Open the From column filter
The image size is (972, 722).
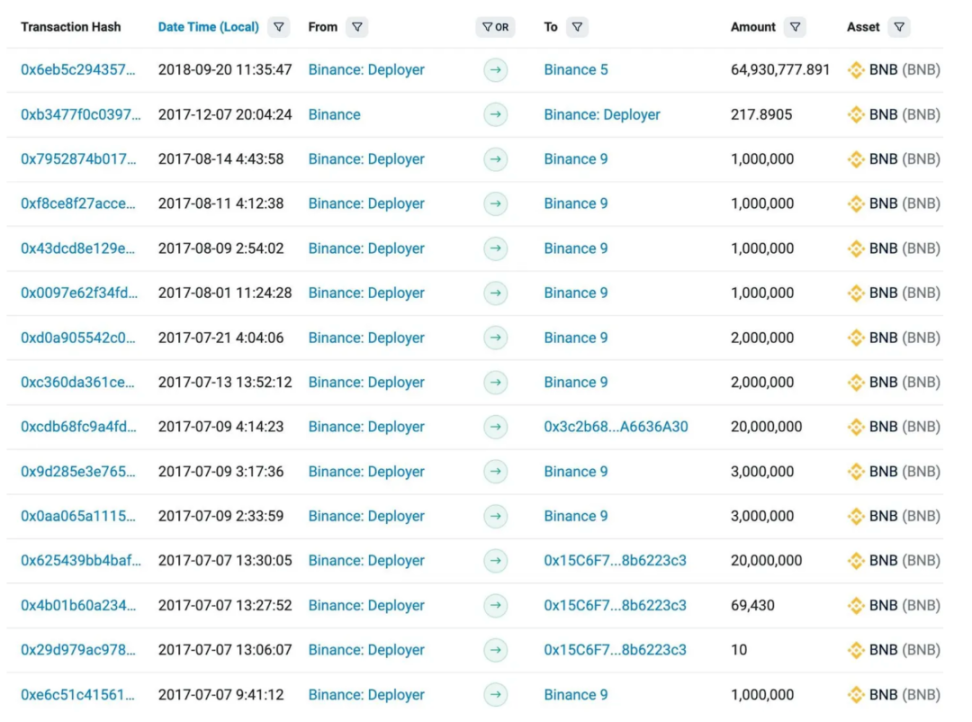coord(357,27)
